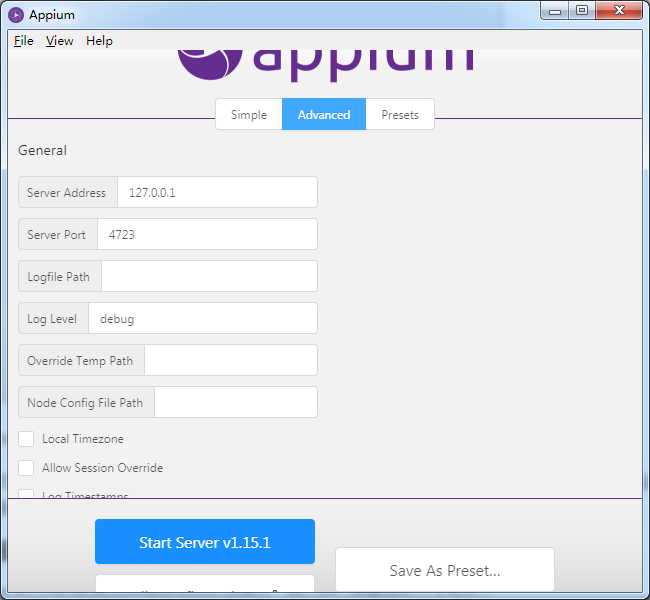Click the Logfile Path label
The width and height of the screenshot is (650, 600).
click(58, 277)
